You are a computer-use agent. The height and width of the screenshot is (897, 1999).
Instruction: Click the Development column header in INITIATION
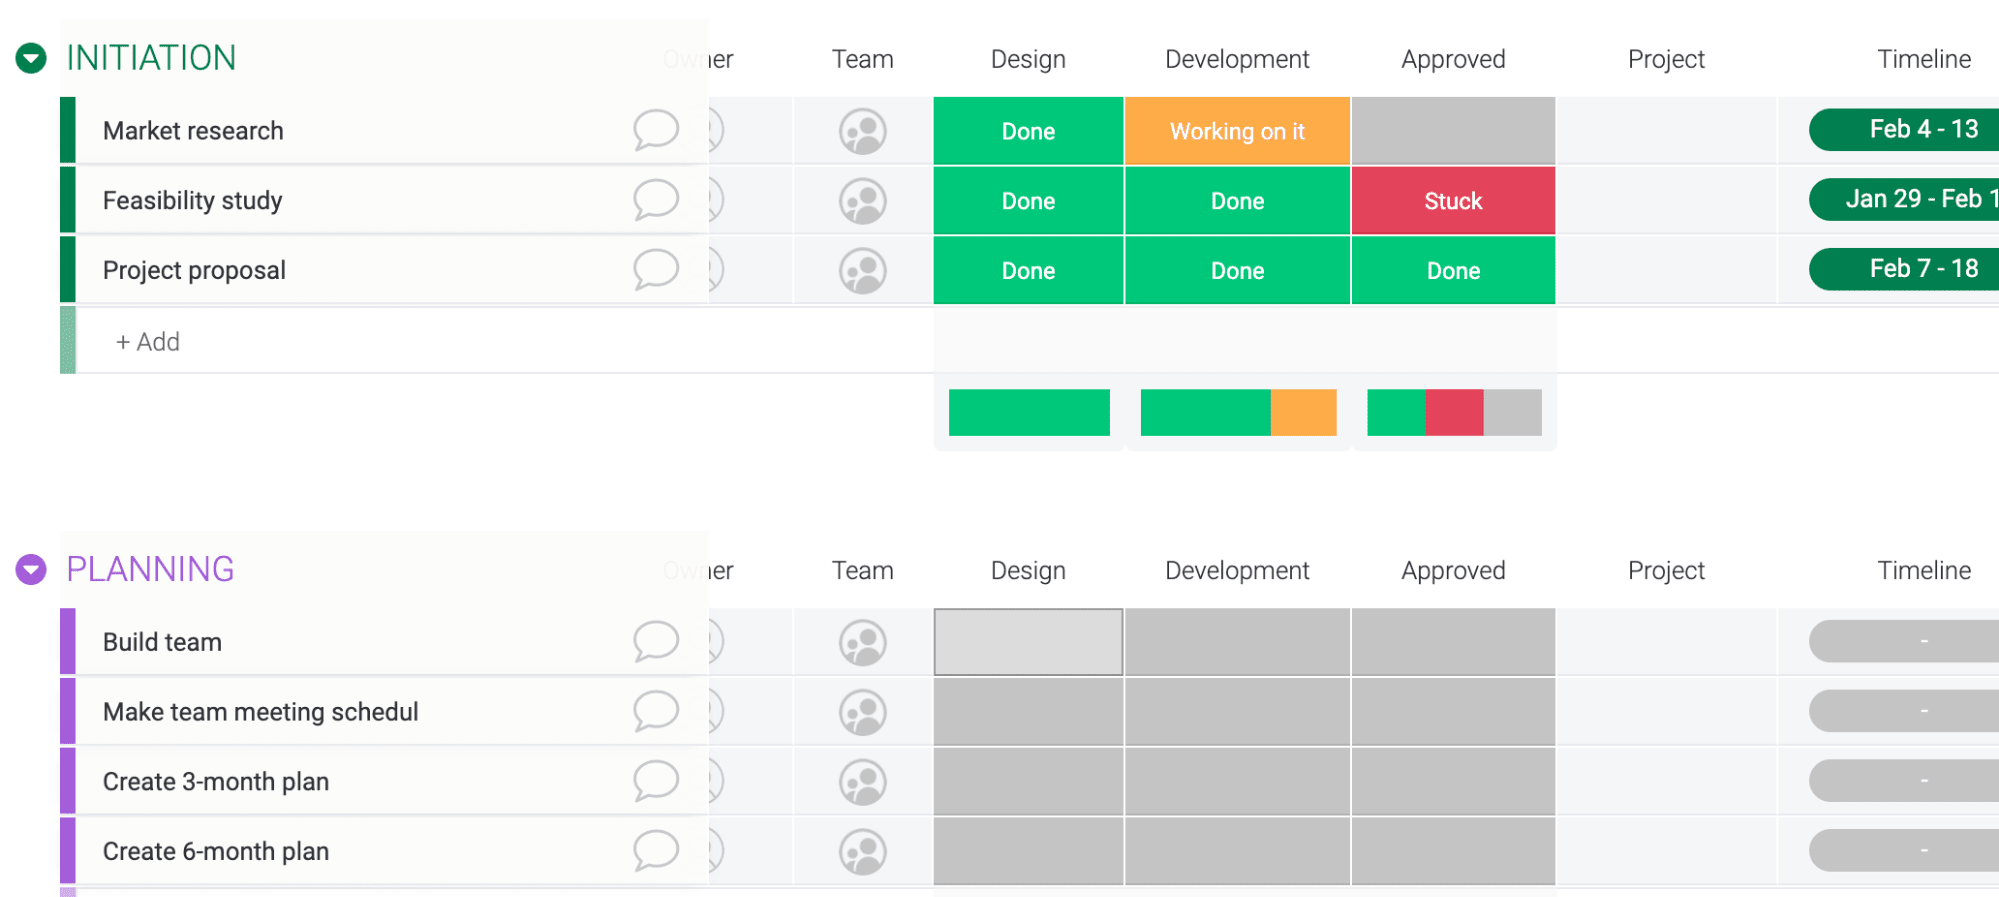tap(1237, 59)
